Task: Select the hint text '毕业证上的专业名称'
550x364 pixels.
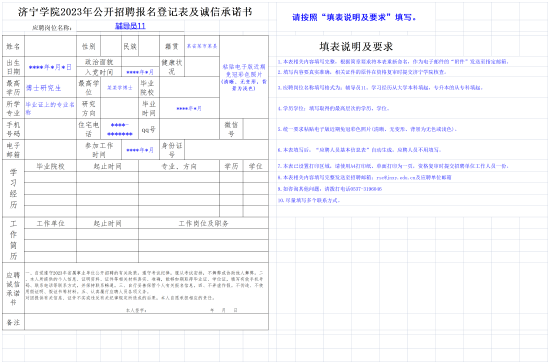Action: coord(50,108)
